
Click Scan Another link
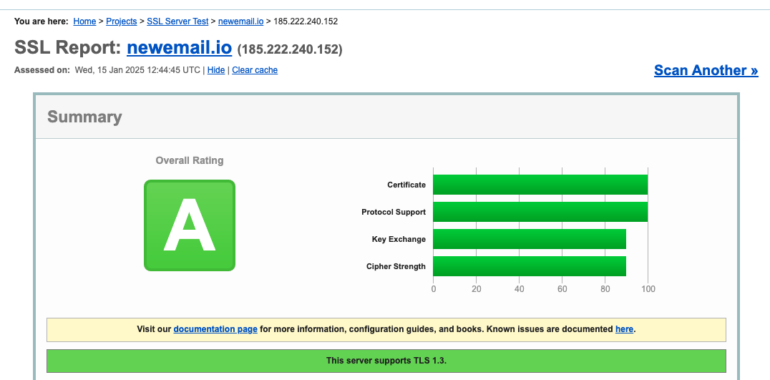point(706,70)
